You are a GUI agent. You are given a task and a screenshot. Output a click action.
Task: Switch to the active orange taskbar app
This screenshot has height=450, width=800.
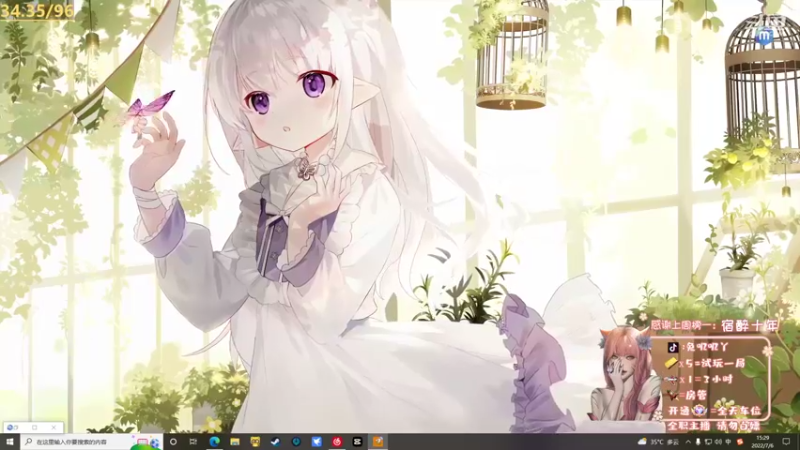pos(378,441)
